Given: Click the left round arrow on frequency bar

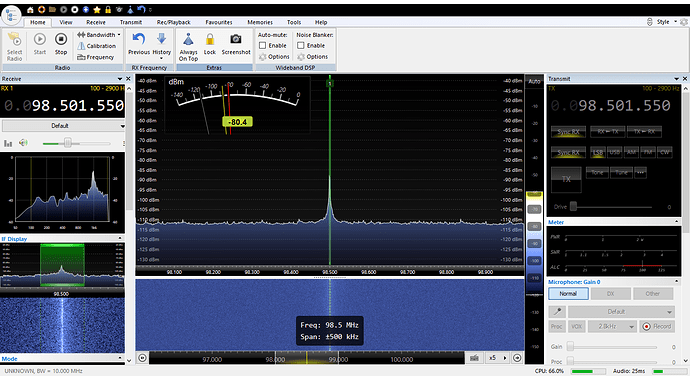Looking at the screenshot, I should [142, 358].
